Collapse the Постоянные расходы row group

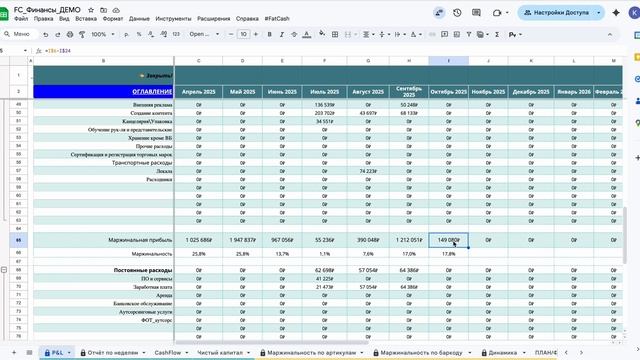click(4, 270)
